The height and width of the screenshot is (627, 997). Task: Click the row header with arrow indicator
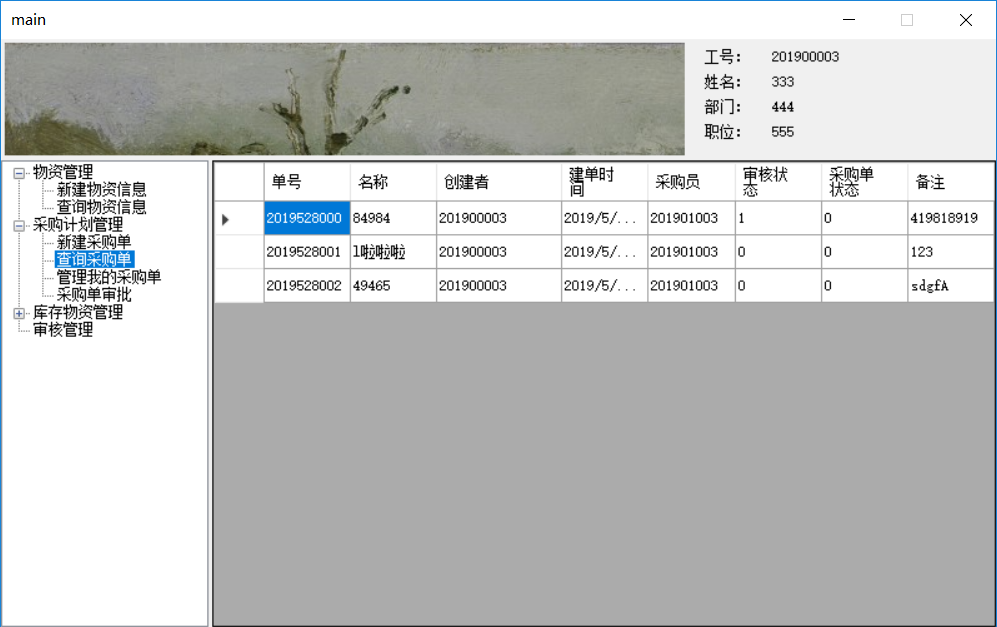238,218
